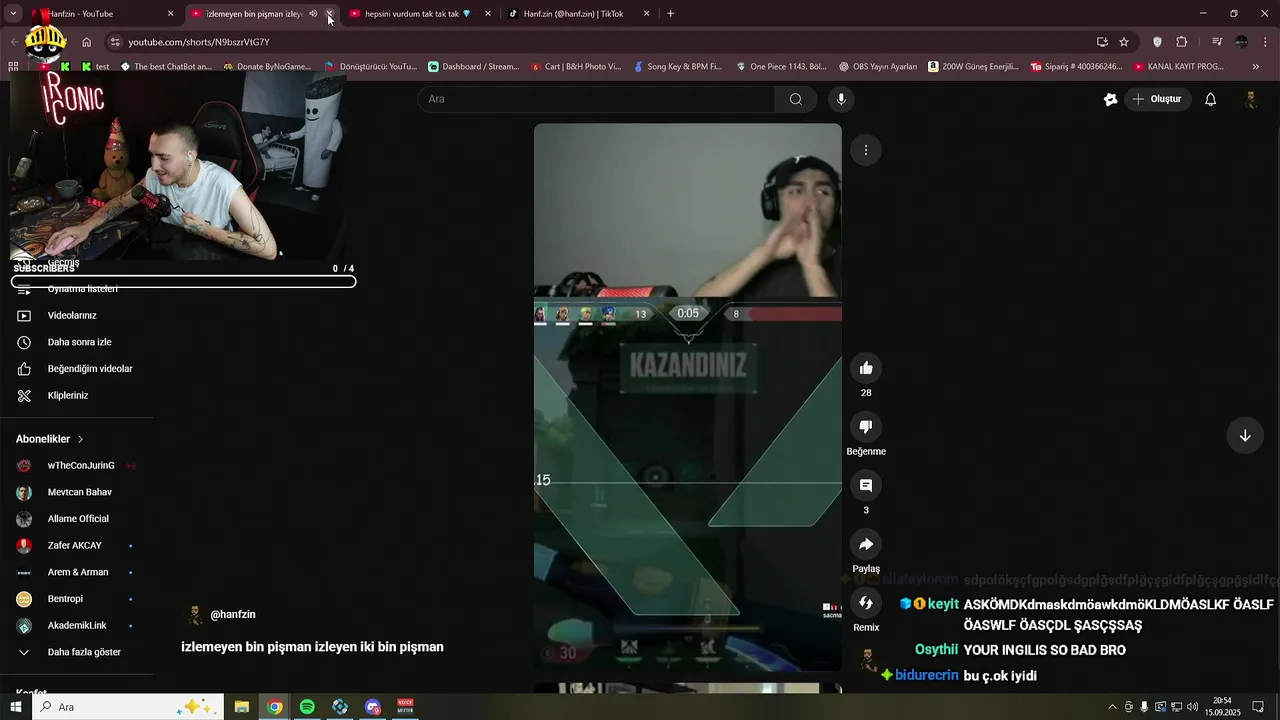
Task: Click the shield icon in the Chrome toolbar
Action: 1158,42
